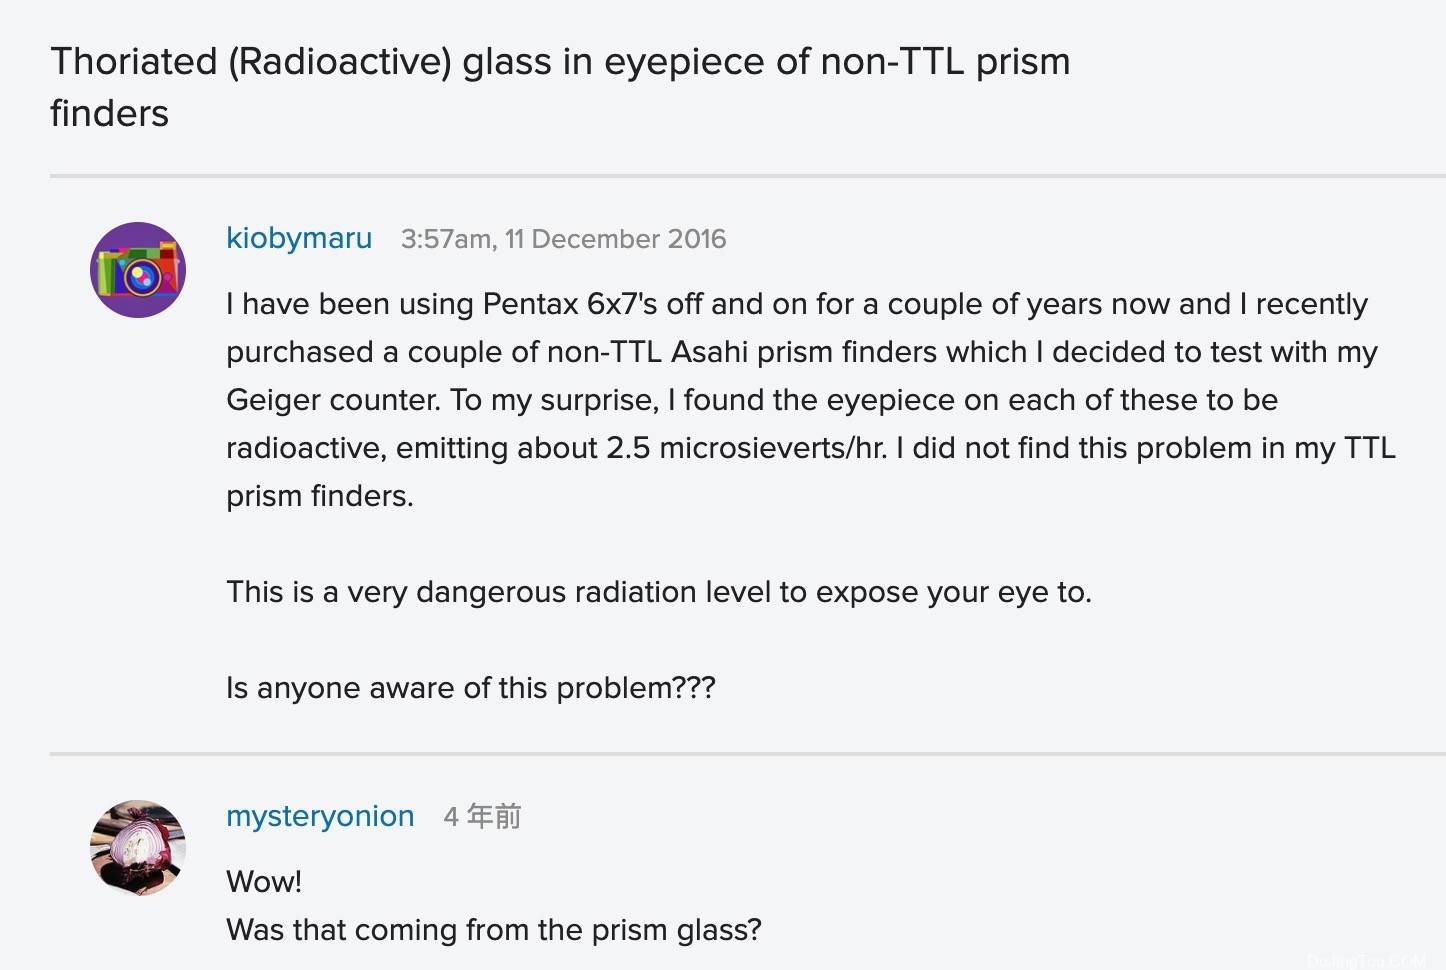Click "Was that coming from the prism glass?"
1446x970 pixels.
pyautogui.click(x=494, y=930)
